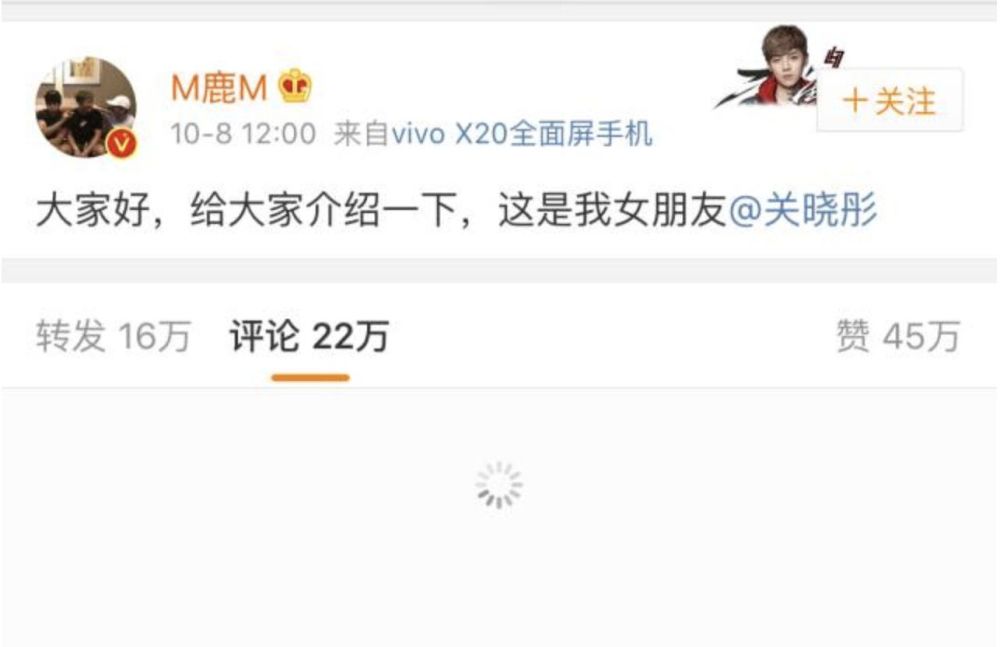Tap the loading spinner in comments
This screenshot has height=647, width=1000.
click(x=499, y=485)
